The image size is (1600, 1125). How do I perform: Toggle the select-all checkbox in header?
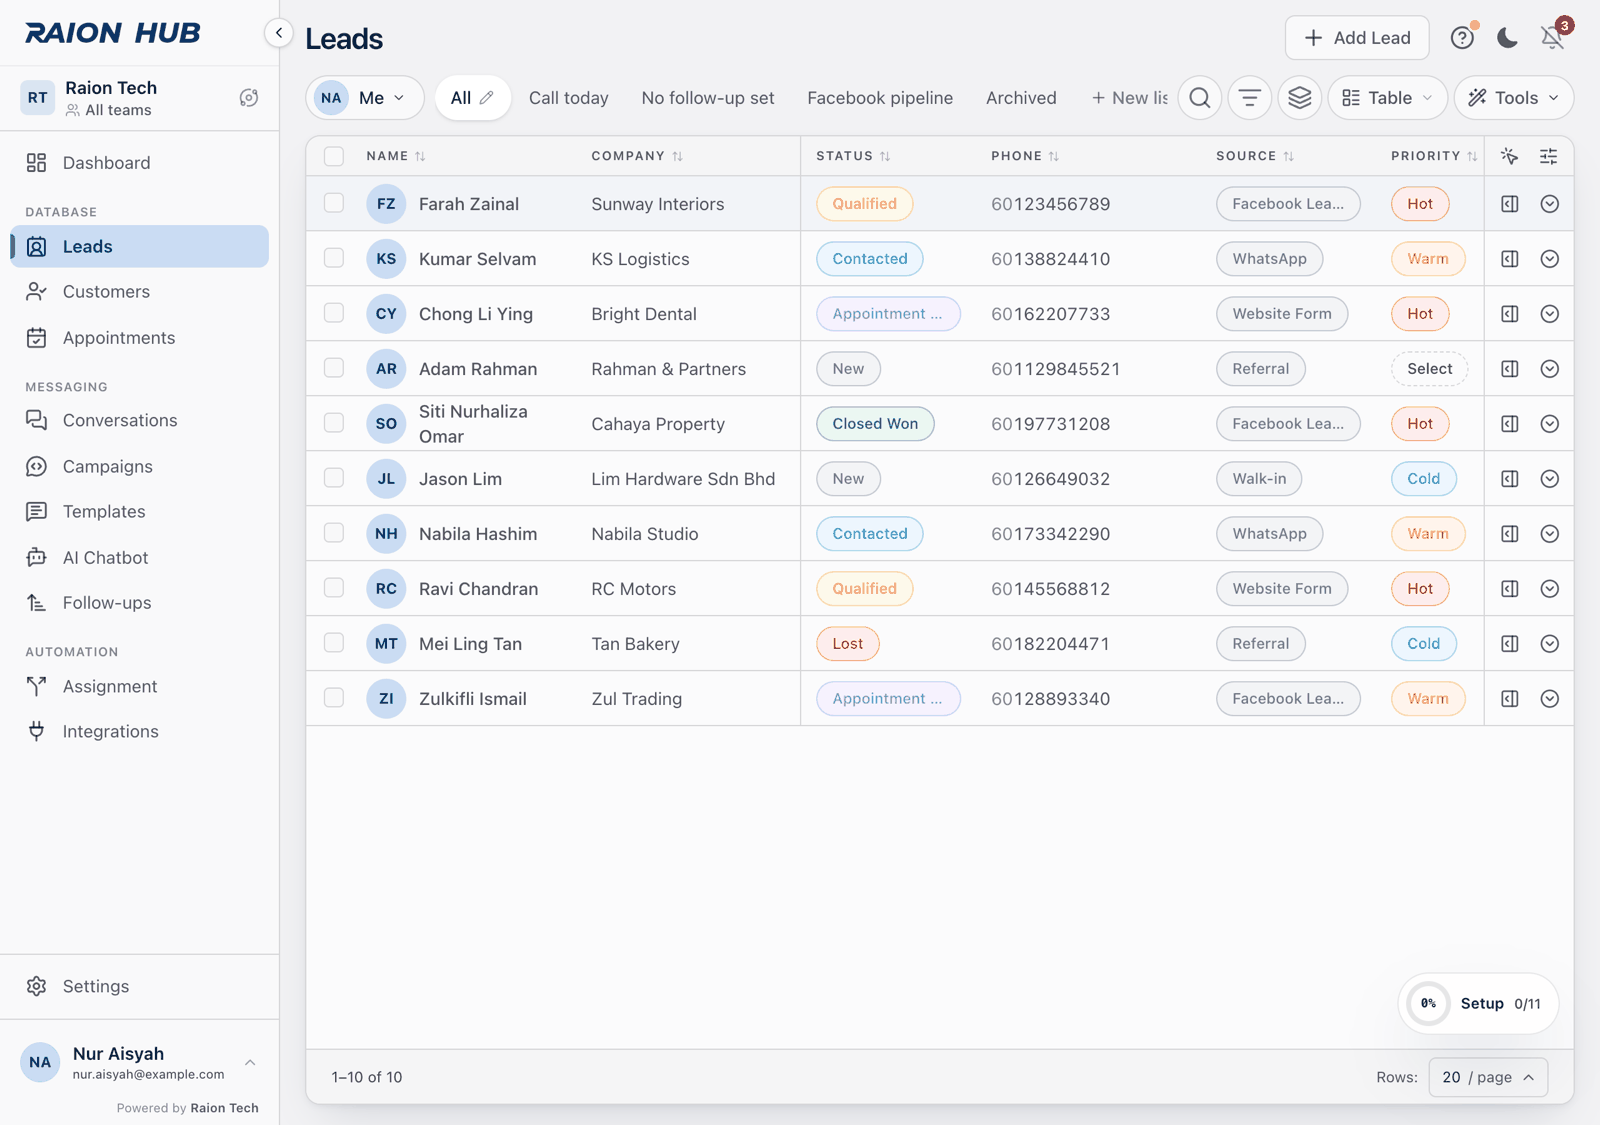click(334, 156)
